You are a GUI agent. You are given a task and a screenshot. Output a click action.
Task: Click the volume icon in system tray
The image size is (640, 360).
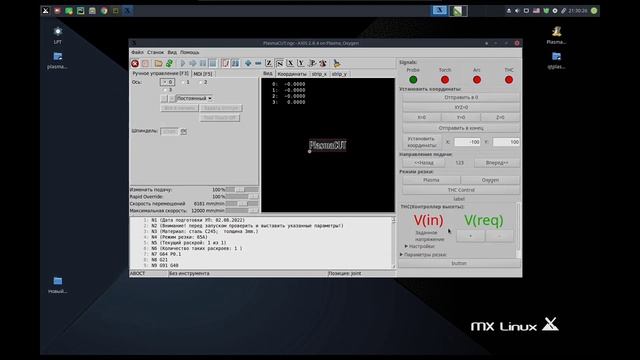tap(517, 11)
